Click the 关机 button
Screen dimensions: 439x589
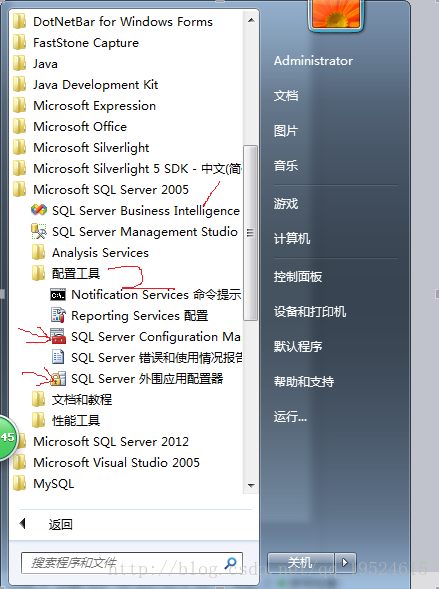pos(301,562)
